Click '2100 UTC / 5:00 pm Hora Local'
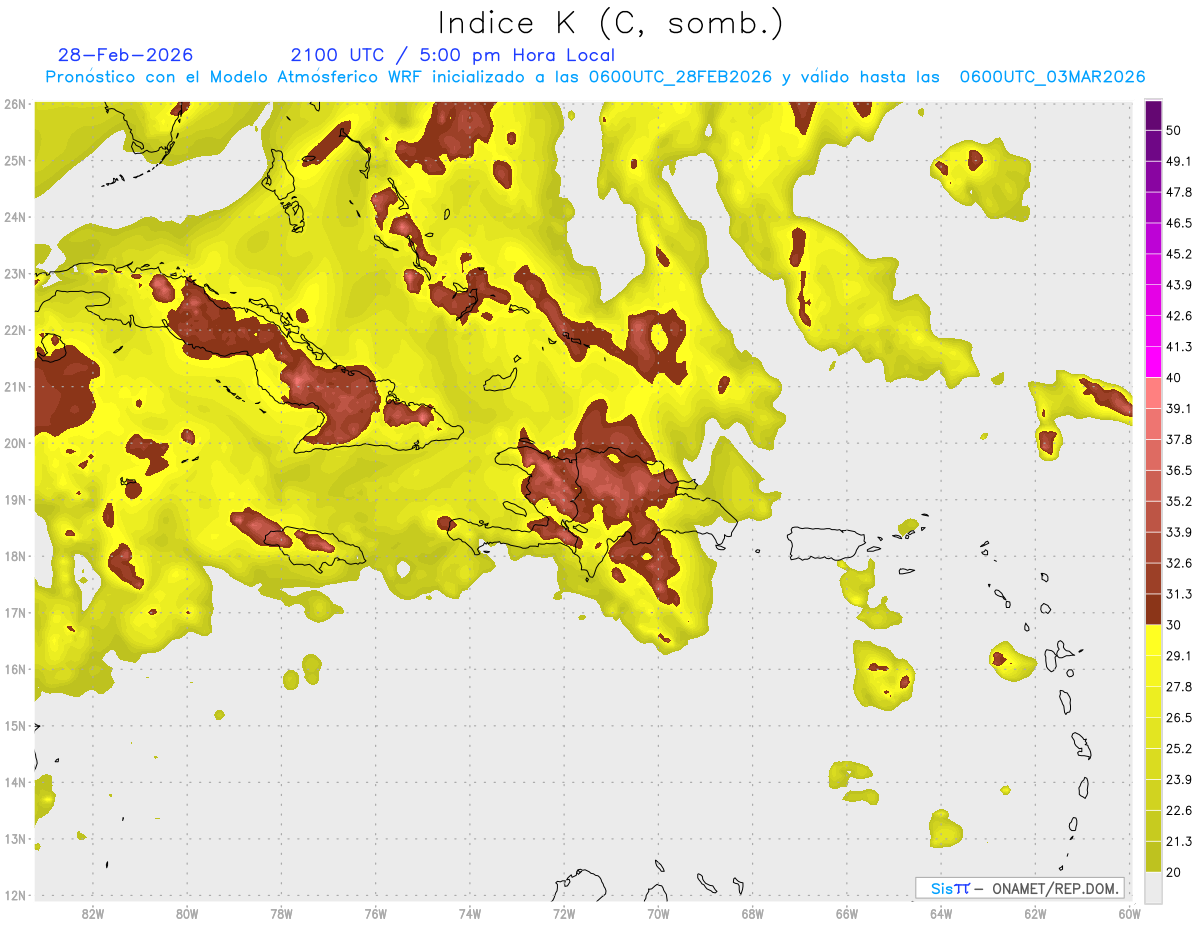Screen dimensions: 1200x927 pos(453,55)
